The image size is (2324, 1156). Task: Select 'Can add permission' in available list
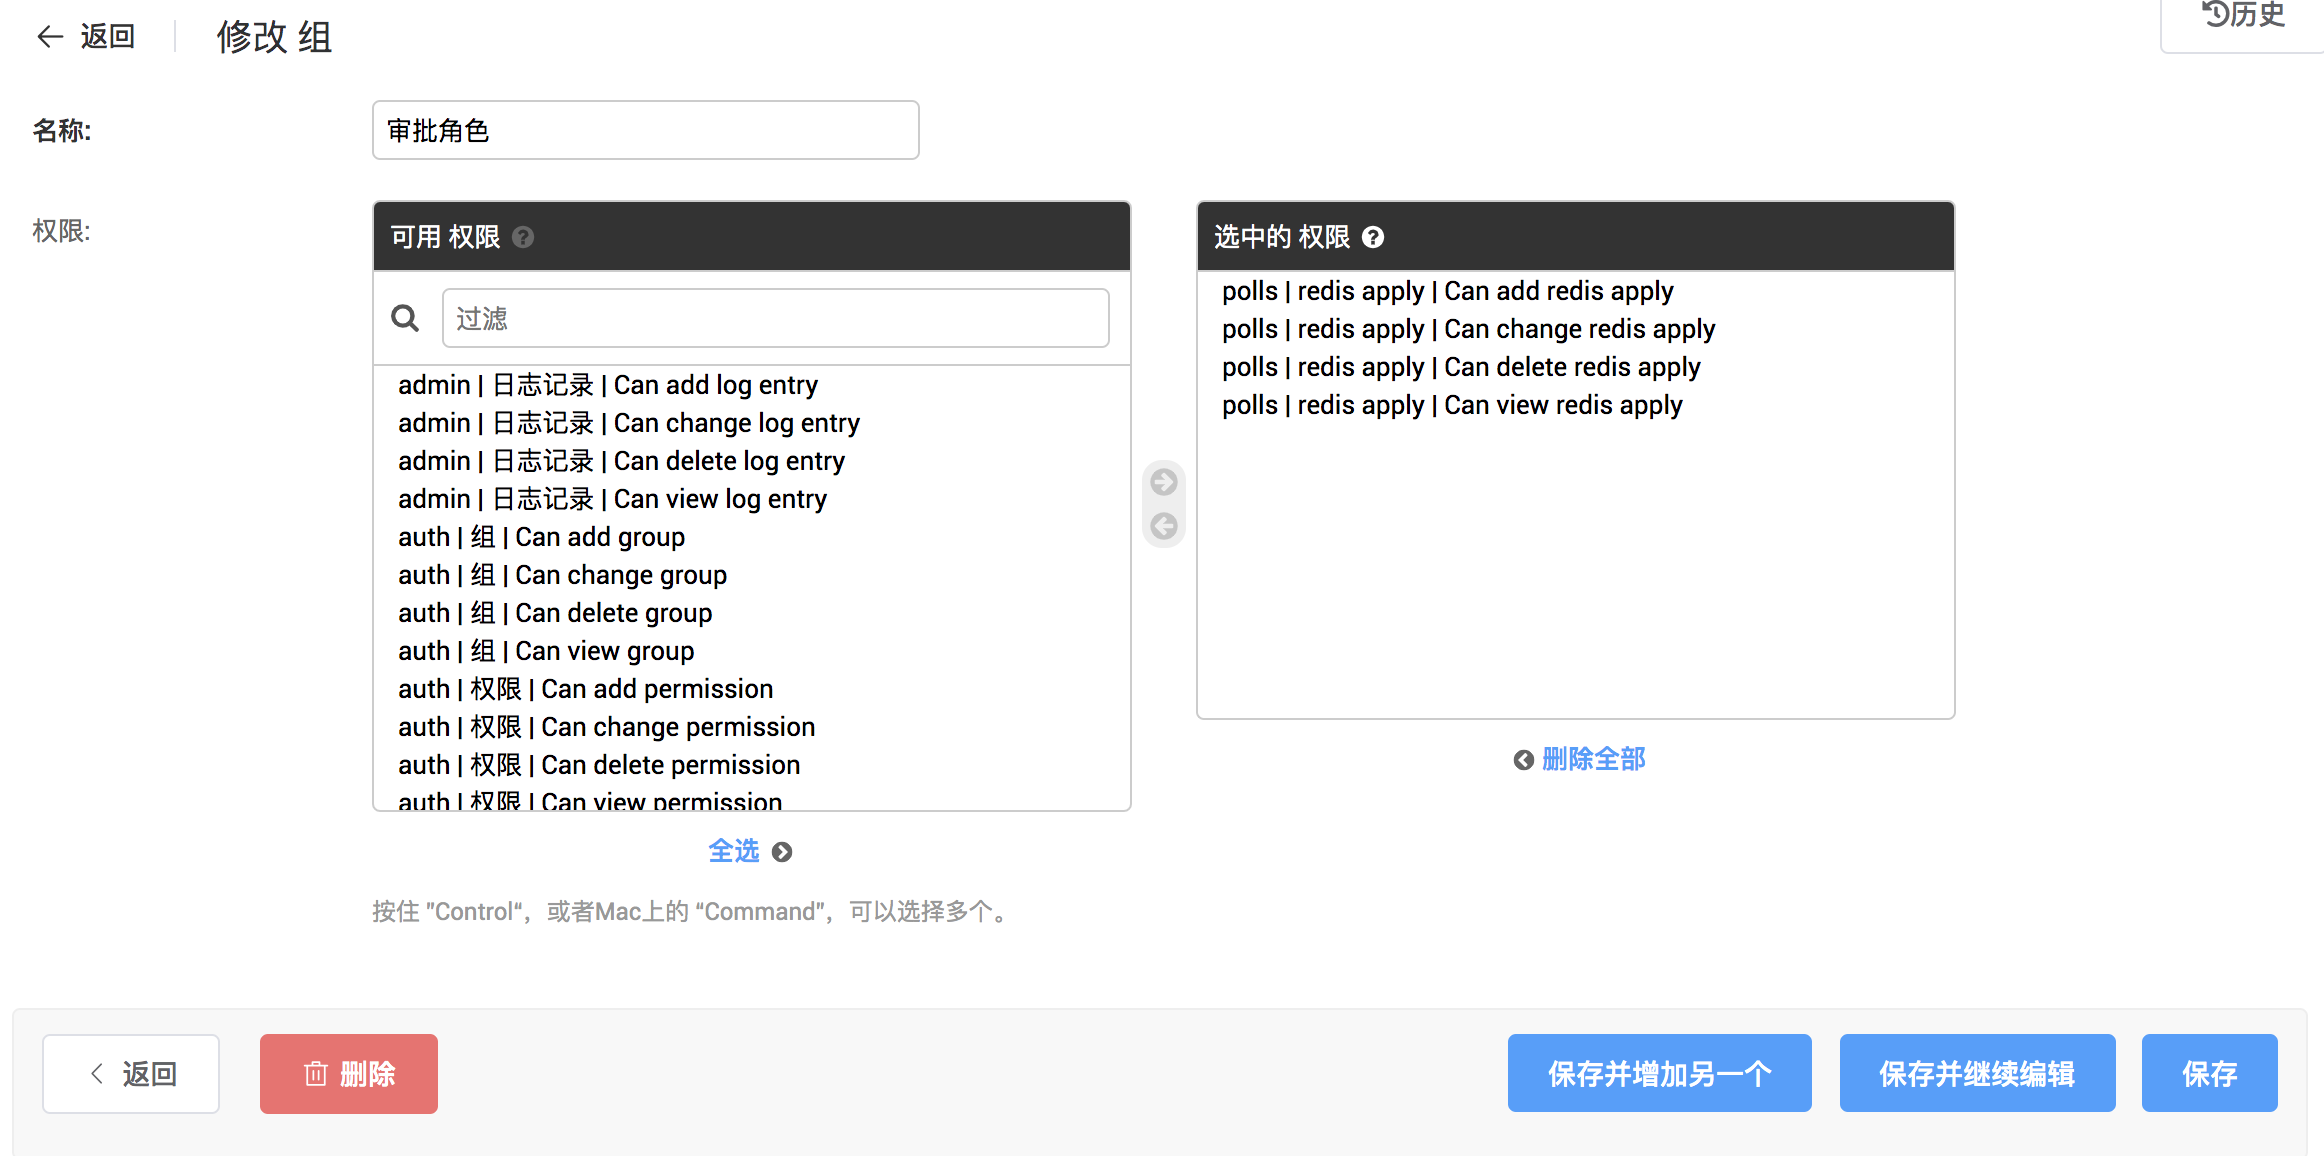point(585,689)
